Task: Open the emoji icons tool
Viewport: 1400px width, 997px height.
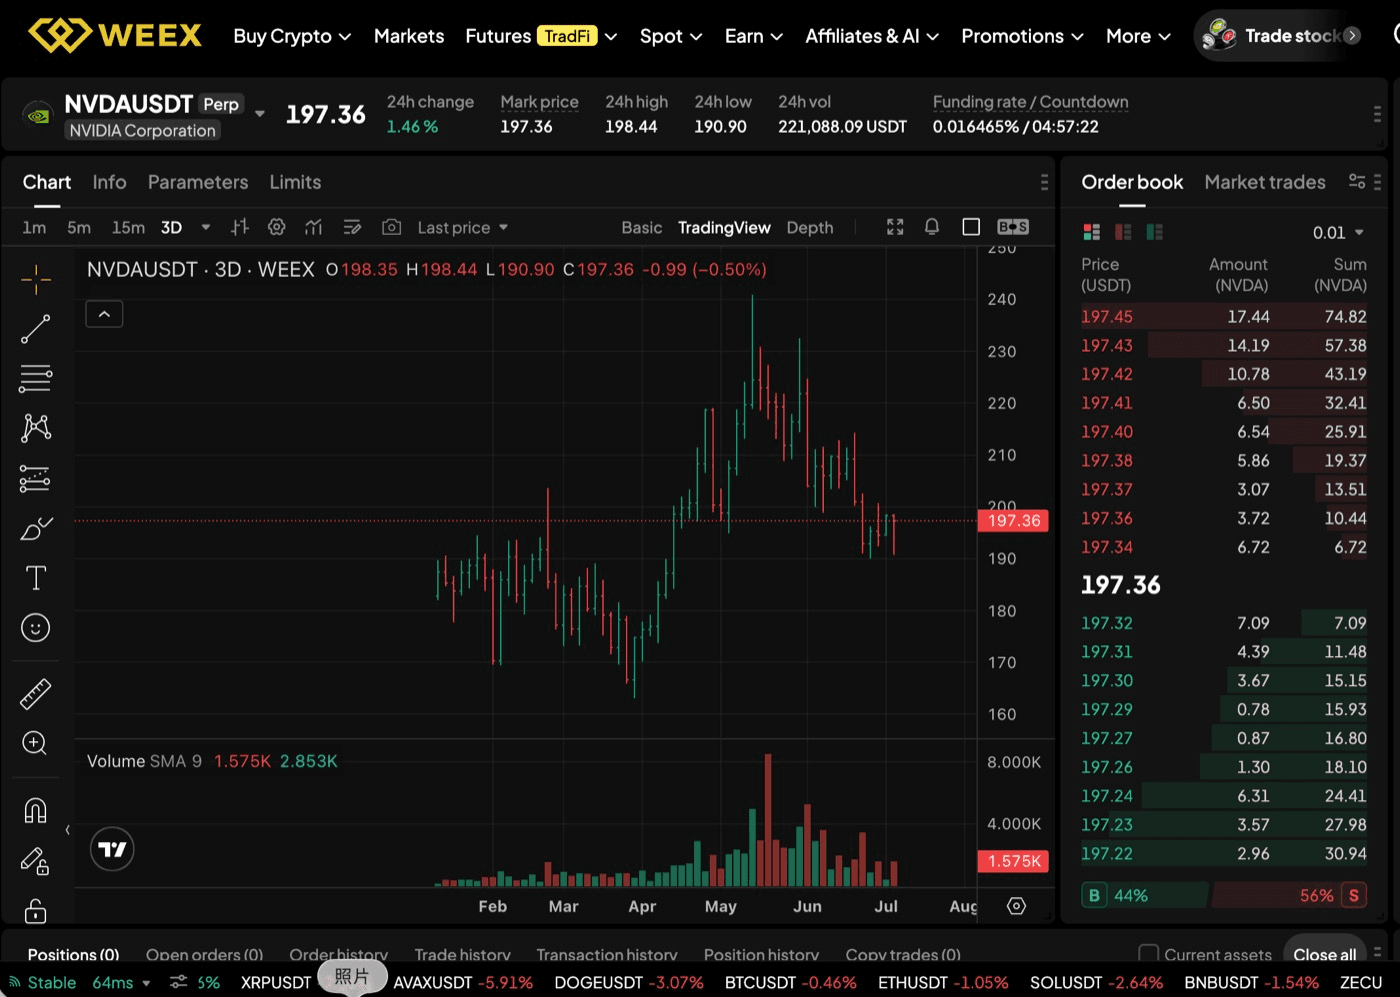Action: click(x=36, y=628)
